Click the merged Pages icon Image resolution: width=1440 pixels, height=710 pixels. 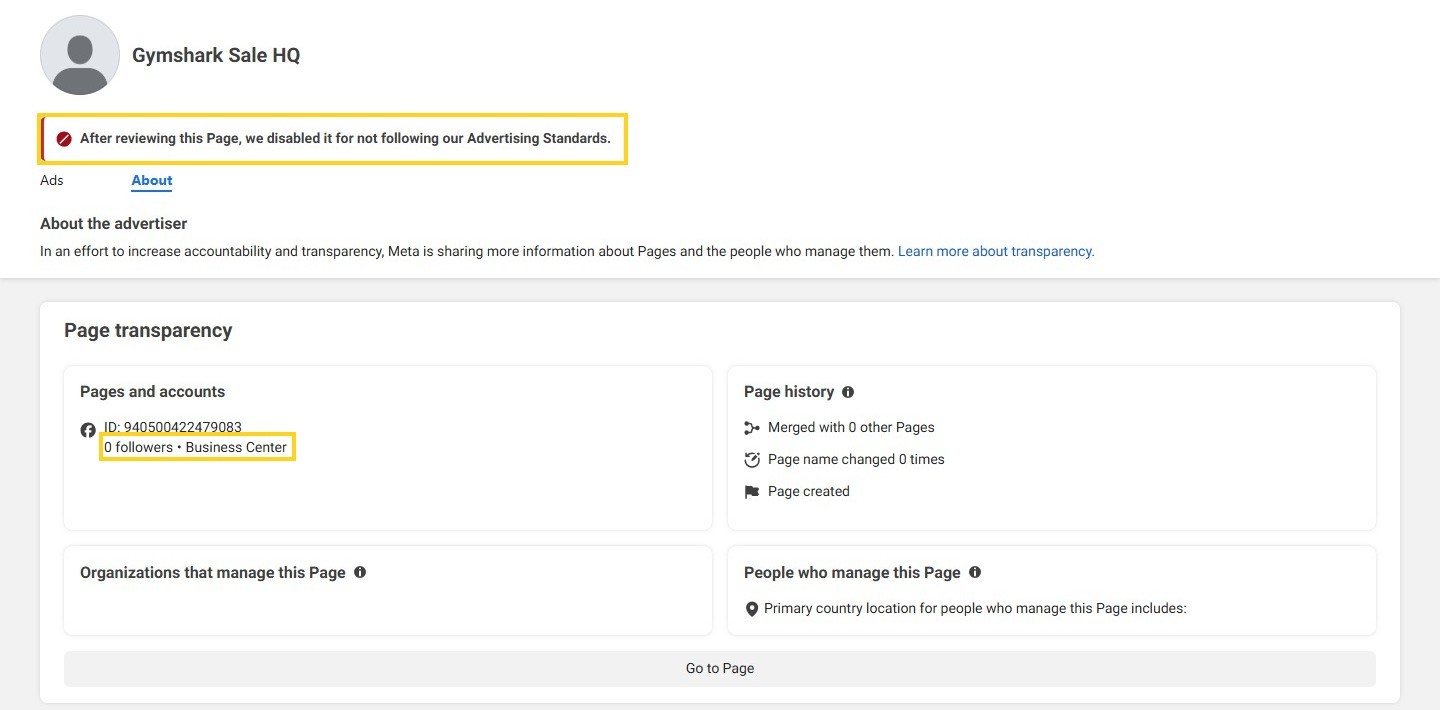click(752, 428)
